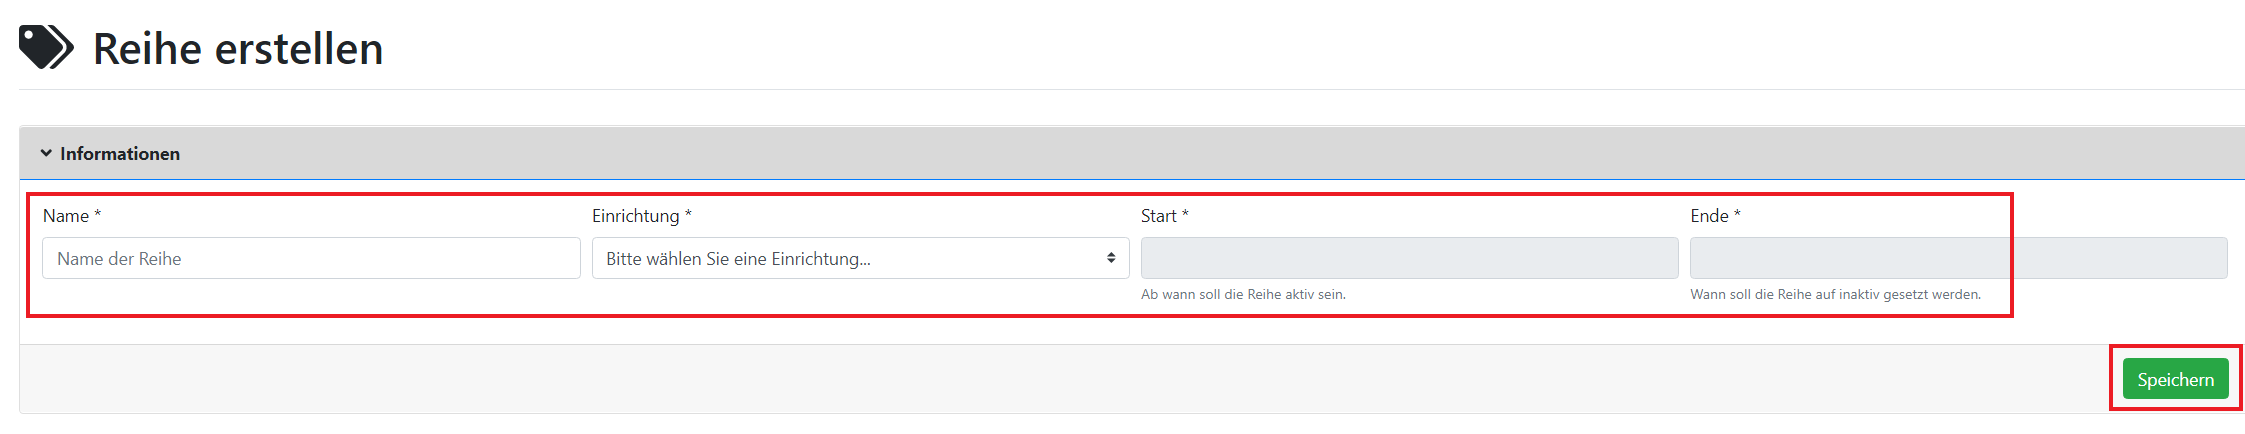Save the series with Speichern button
2245x434 pixels.
(2175, 379)
